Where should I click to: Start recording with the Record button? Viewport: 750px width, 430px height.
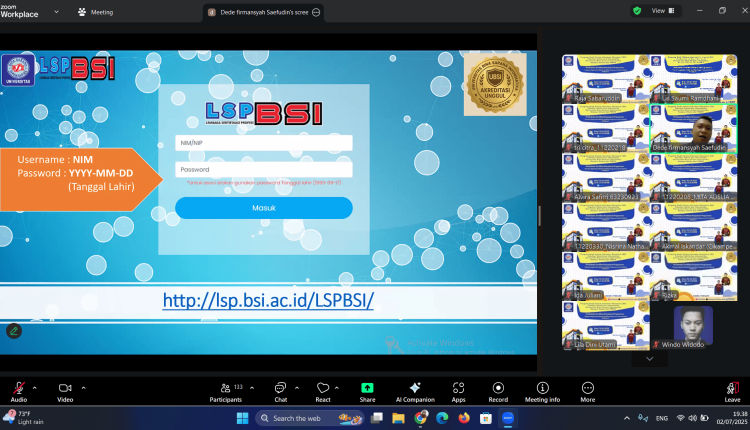pyautogui.click(x=498, y=392)
